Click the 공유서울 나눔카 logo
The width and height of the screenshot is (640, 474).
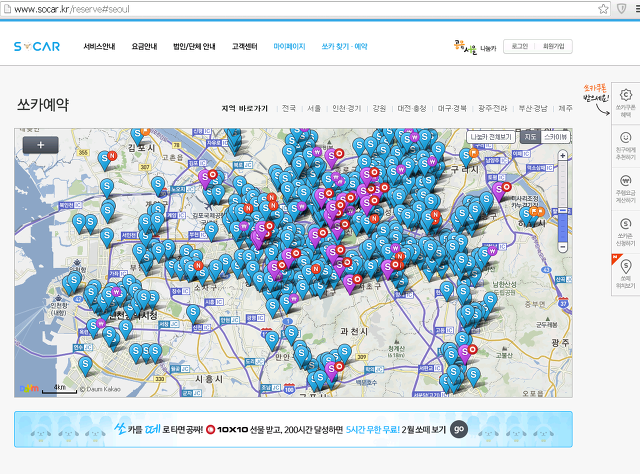475,47
